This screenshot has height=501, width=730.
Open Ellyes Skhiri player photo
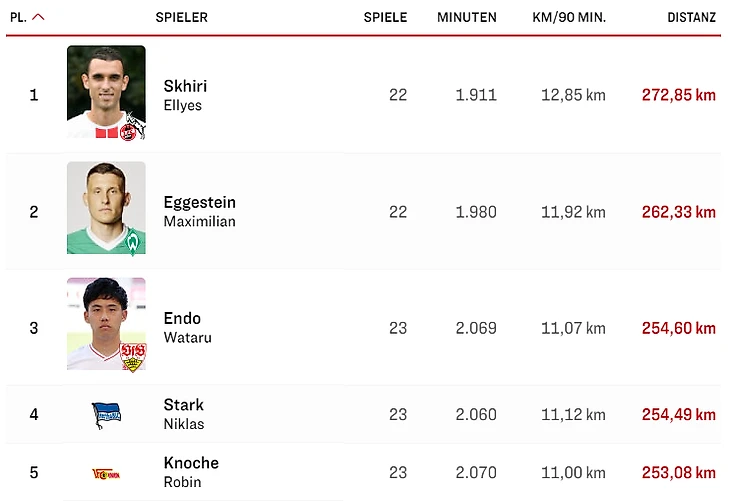tap(106, 92)
